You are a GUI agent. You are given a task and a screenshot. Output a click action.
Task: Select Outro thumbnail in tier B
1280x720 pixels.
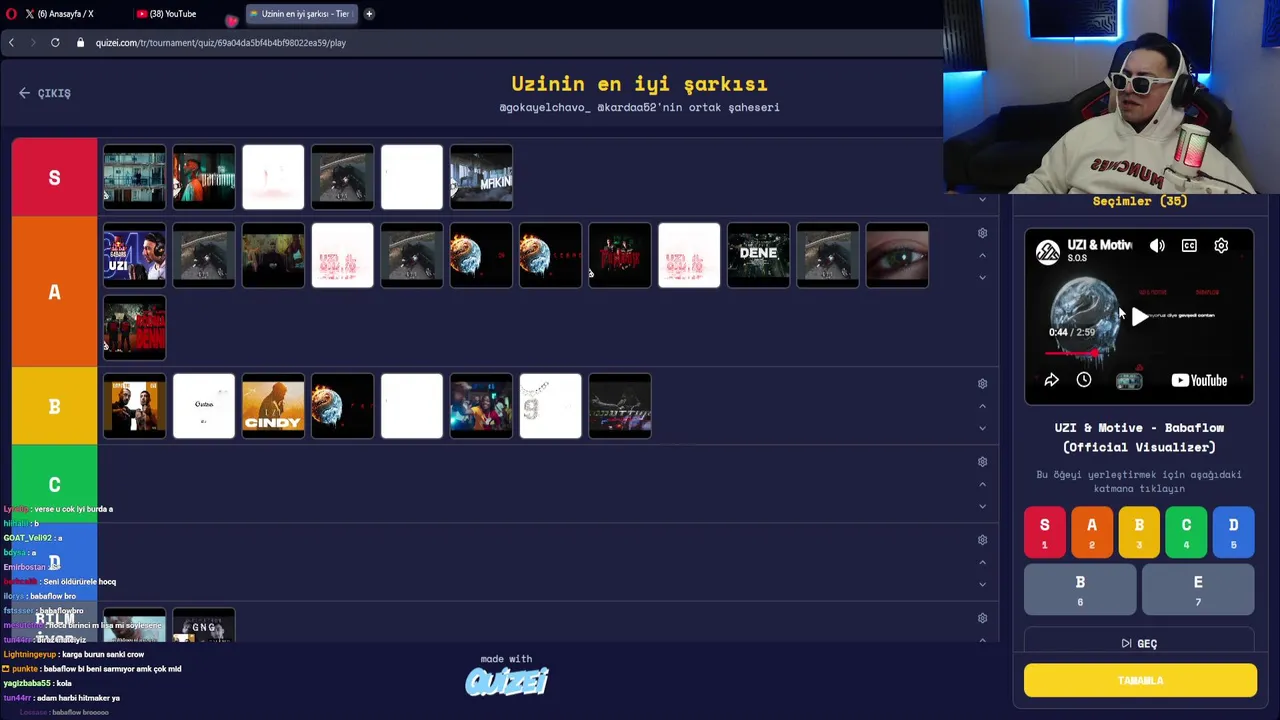coord(204,406)
